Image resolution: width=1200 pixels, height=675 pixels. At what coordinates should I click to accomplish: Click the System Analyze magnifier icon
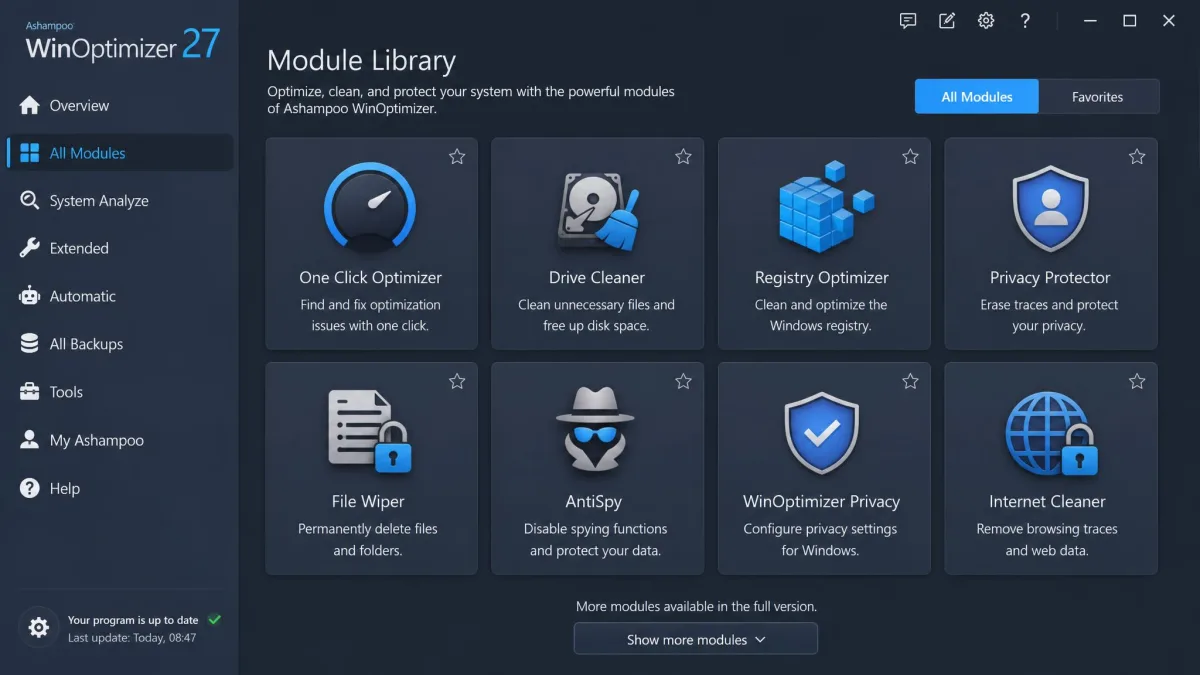pos(30,201)
